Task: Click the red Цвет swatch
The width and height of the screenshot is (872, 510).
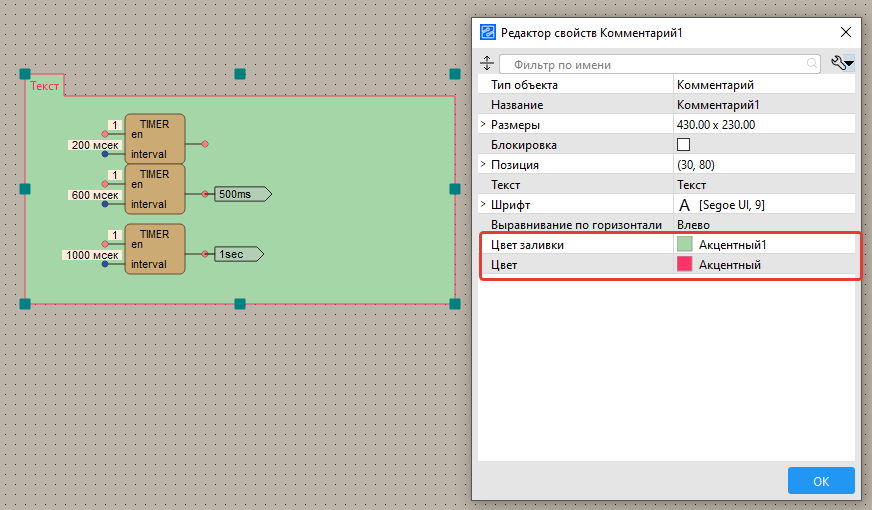Action: tap(685, 265)
